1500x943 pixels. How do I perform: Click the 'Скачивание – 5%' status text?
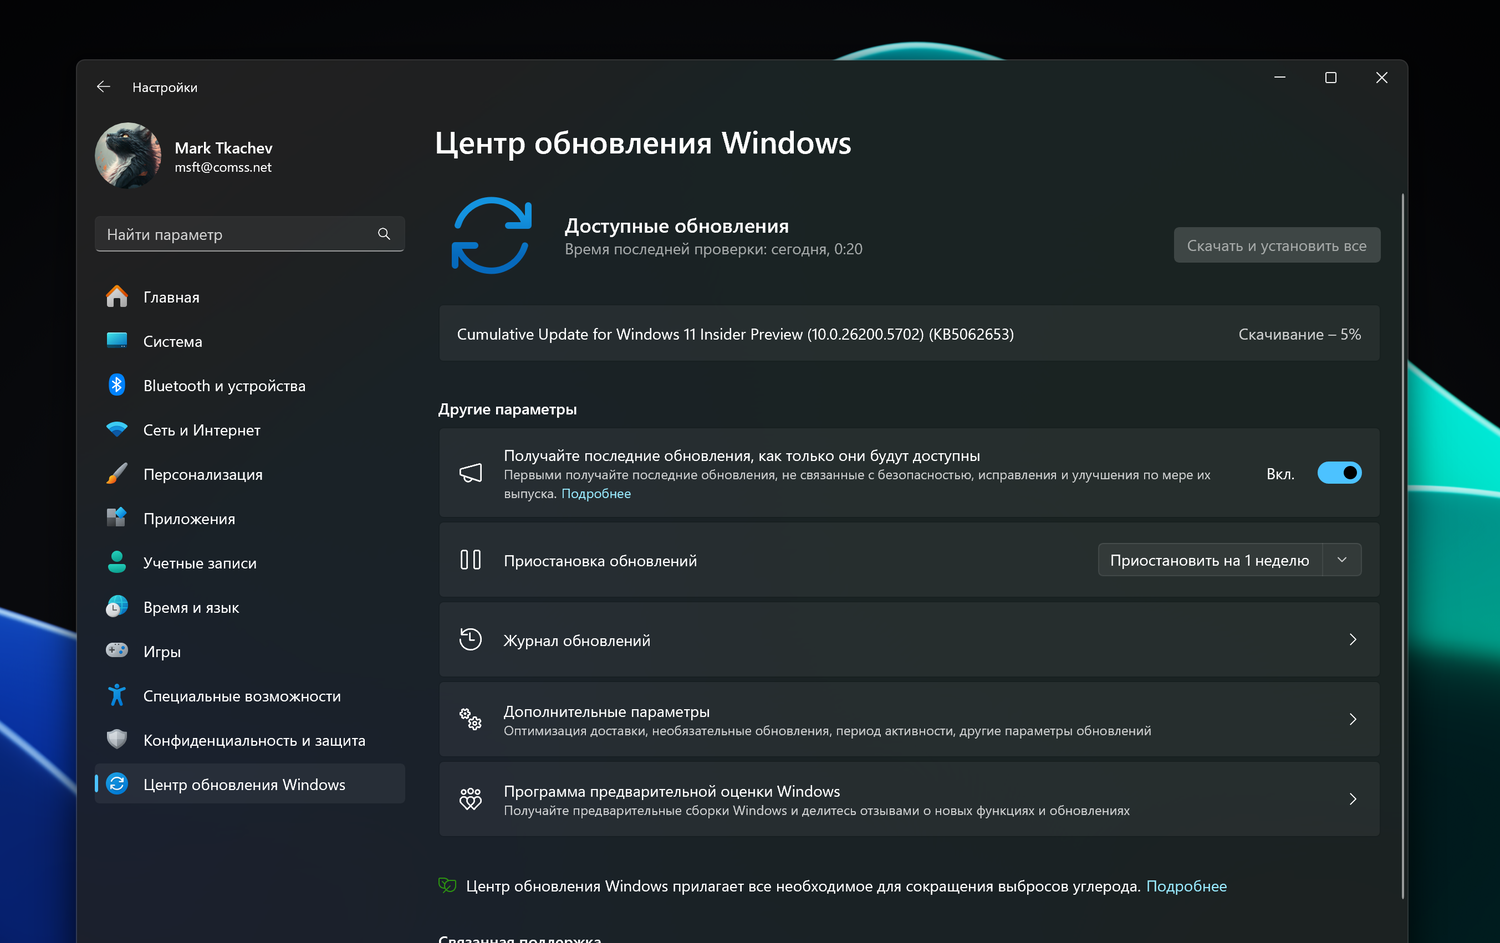1299,334
